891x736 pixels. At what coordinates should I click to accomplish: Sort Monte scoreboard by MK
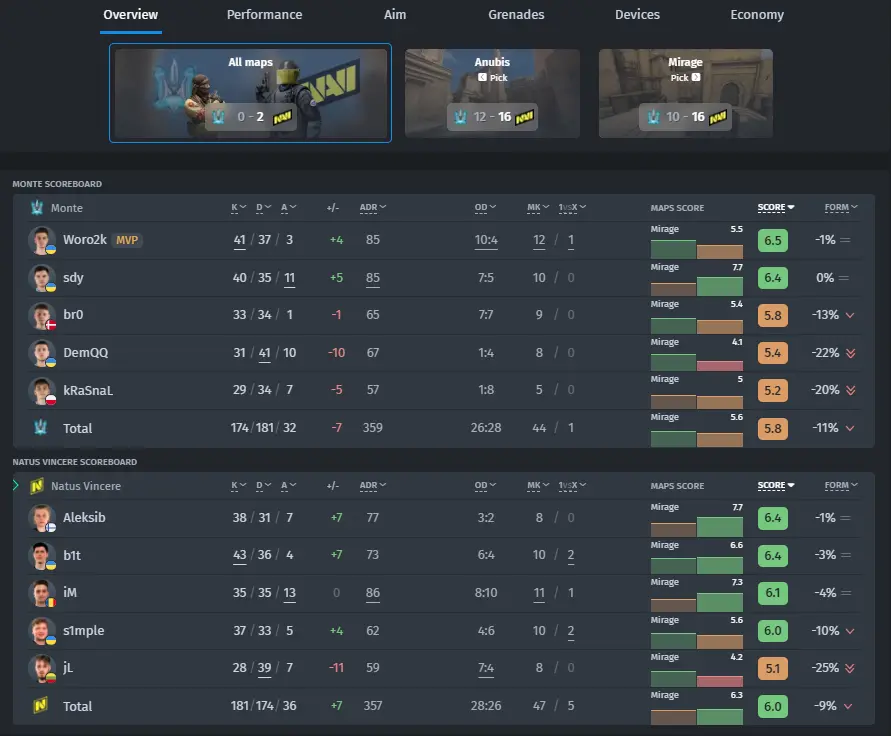coord(538,207)
